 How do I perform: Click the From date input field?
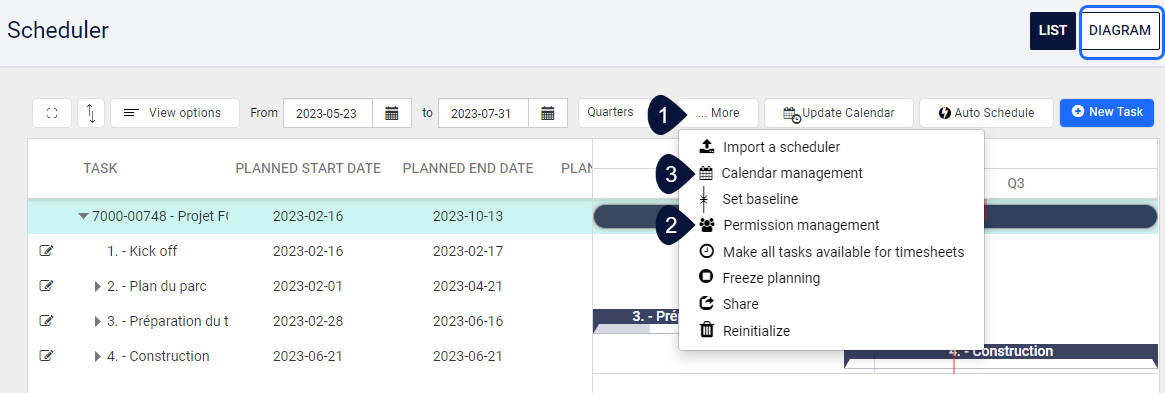coord(328,113)
